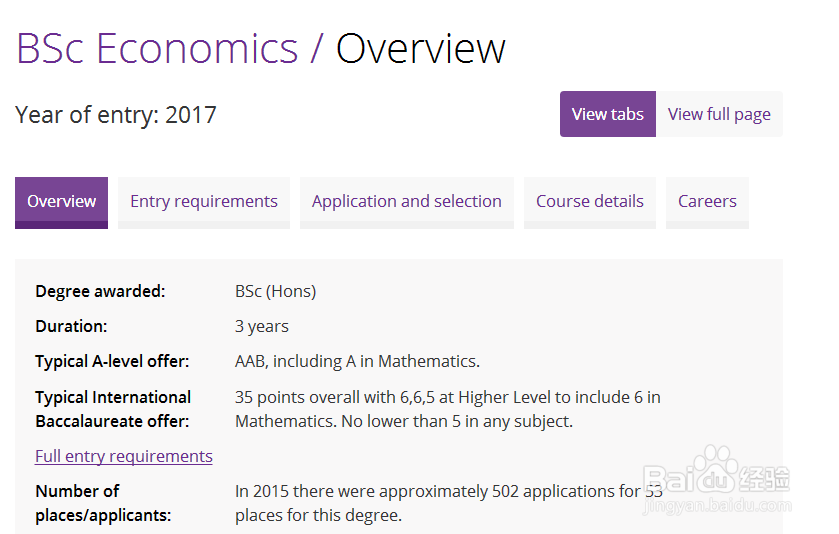Click the Year of entry: 2017 text
The height and width of the screenshot is (534, 839).
tap(116, 115)
